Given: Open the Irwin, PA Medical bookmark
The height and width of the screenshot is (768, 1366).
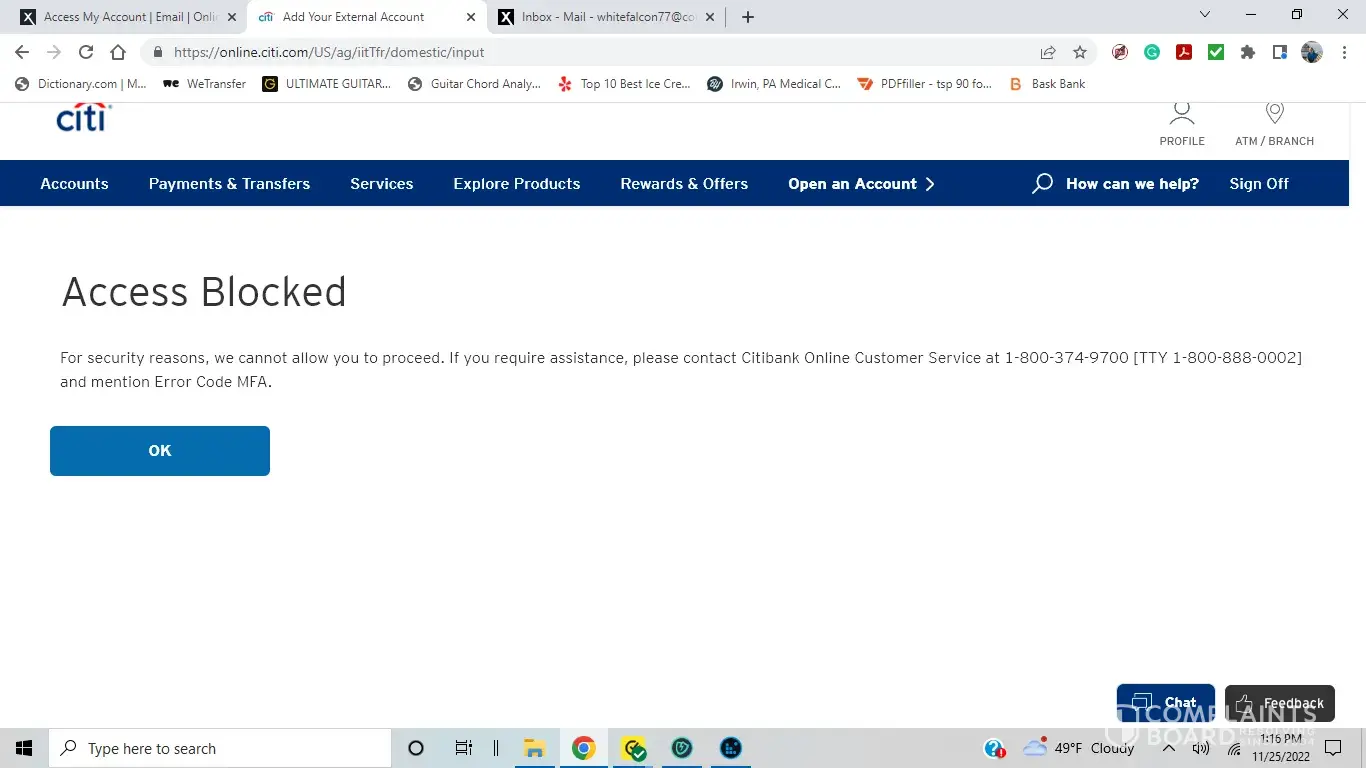Looking at the screenshot, I should (x=774, y=84).
